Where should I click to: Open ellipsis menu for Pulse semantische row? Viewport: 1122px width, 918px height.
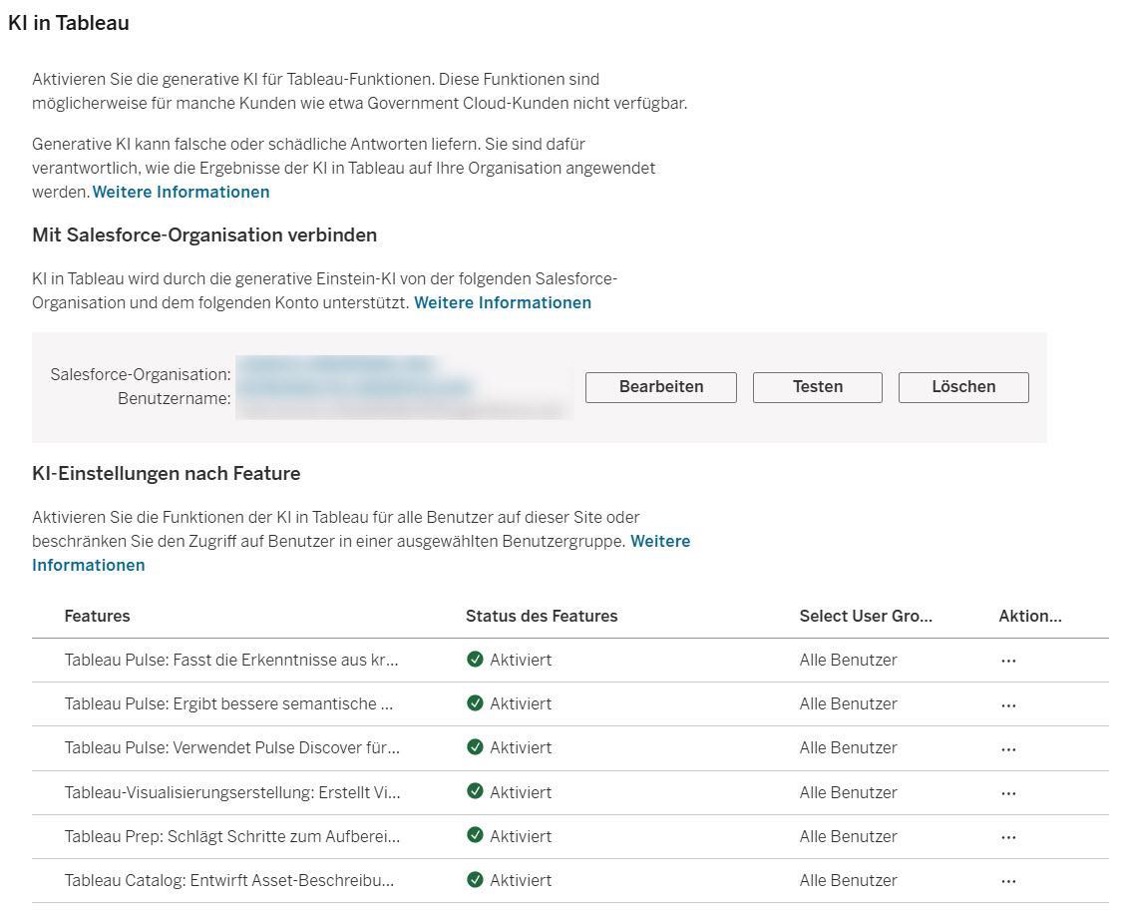(1008, 705)
